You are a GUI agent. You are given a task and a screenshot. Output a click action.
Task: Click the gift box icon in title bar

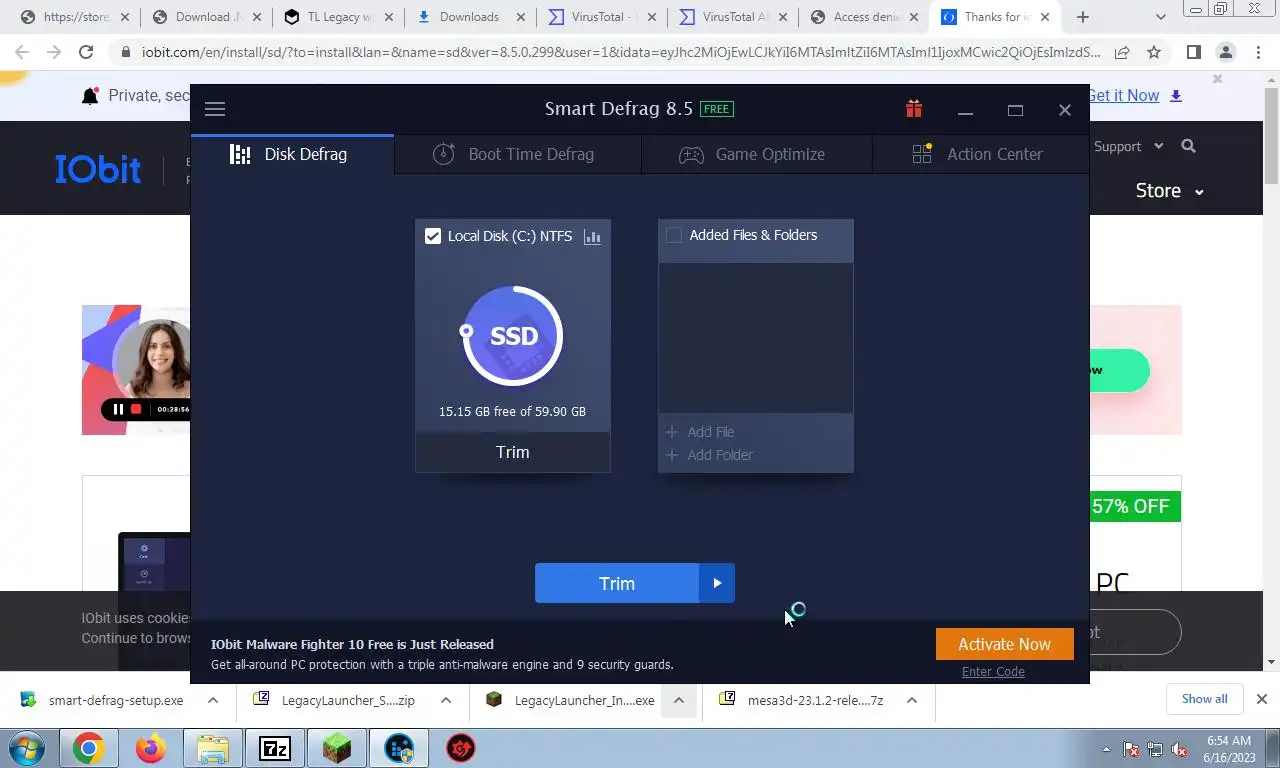point(914,109)
